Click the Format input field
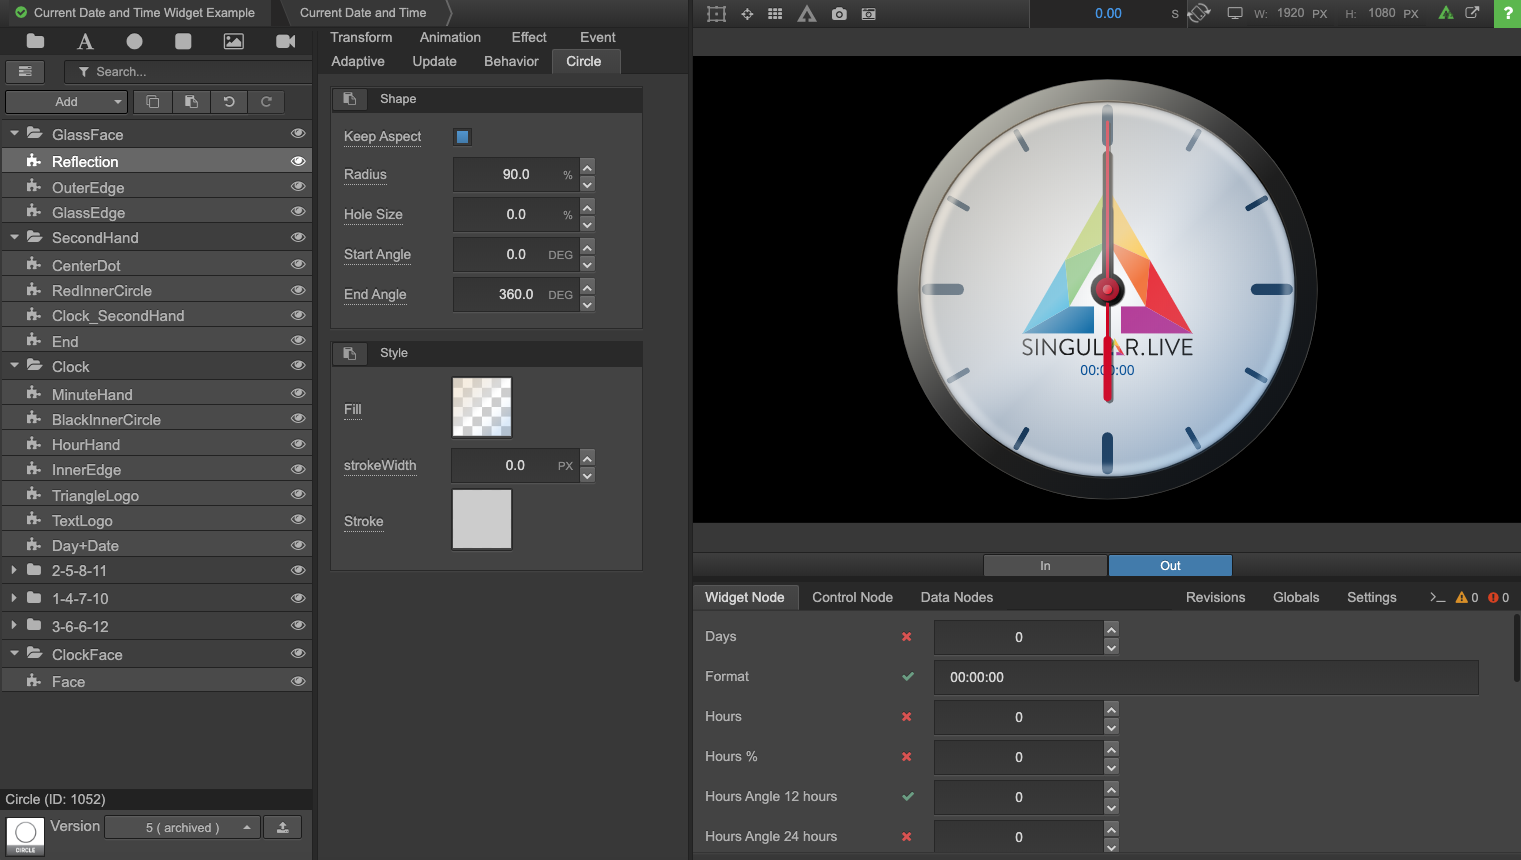This screenshot has height=860, width=1521. (1205, 677)
